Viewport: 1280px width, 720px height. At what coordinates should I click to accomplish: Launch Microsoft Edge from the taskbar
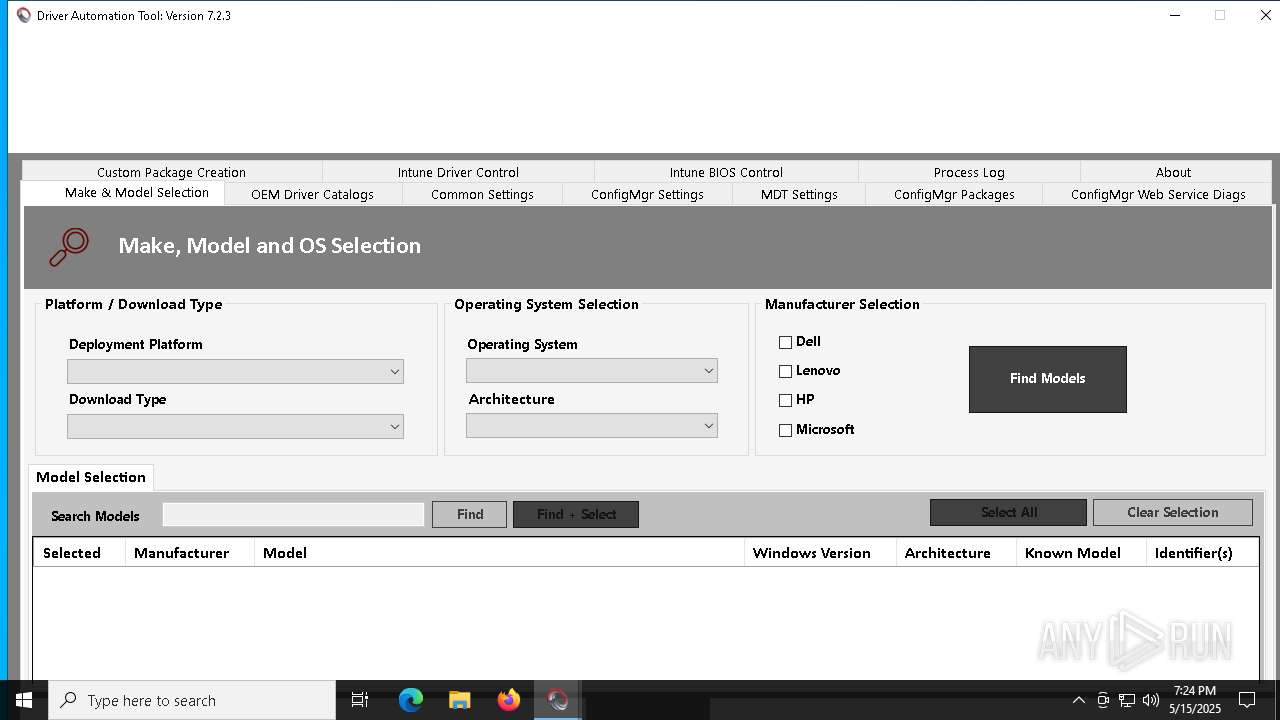411,700
